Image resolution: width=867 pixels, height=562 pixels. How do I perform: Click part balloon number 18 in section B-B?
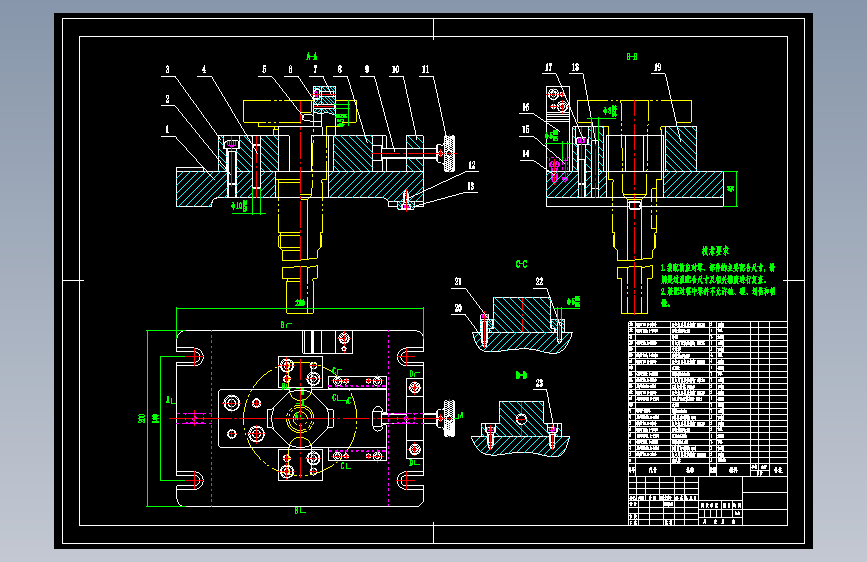tap(576, 67)
